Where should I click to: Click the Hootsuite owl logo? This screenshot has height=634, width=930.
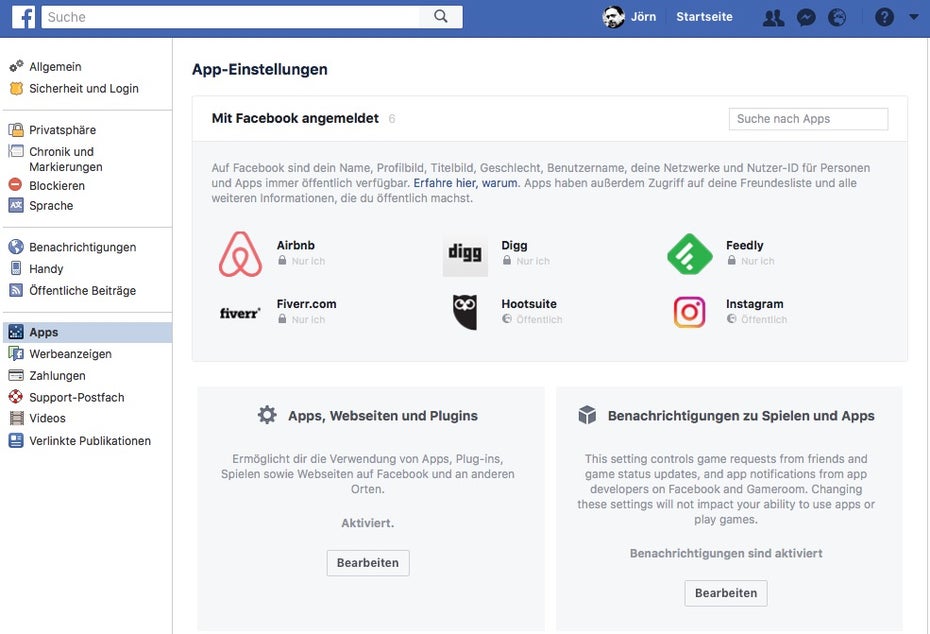465,313
